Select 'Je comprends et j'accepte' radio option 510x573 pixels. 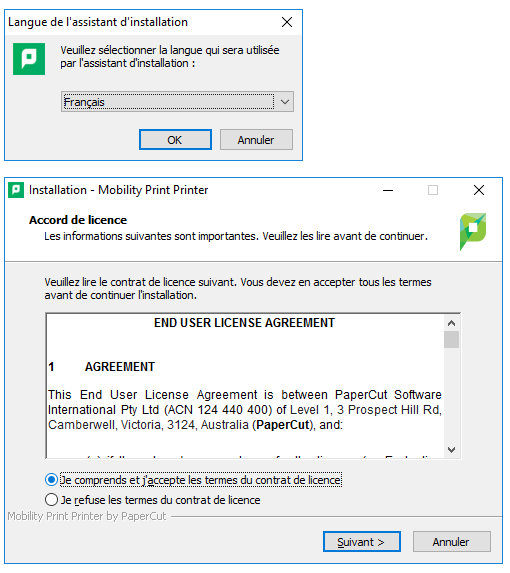[52, 479]
